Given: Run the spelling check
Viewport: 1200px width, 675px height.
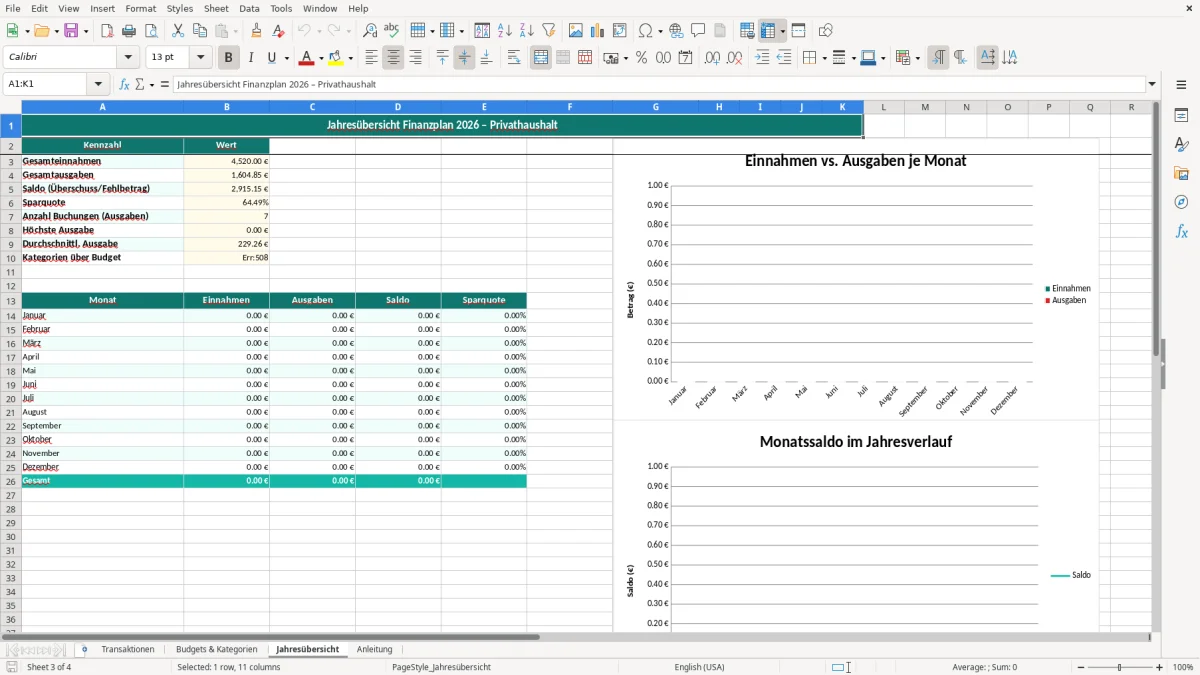Looking at the screenshot, I should tap(392, 31).
